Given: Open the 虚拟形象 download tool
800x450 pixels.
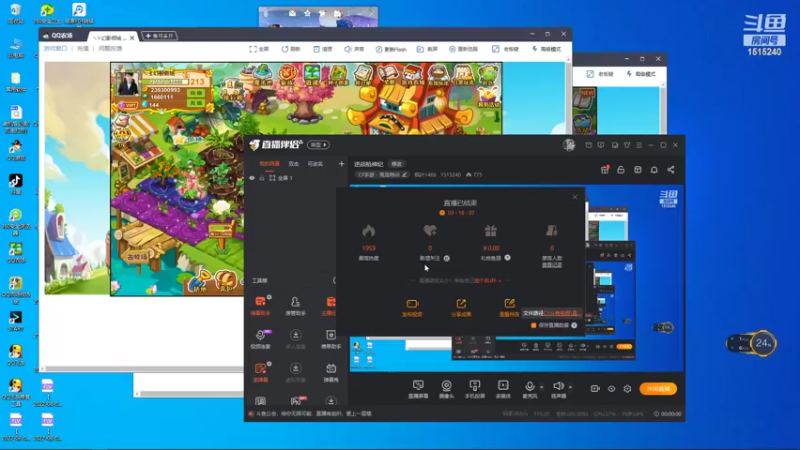Looking at the screenshot, I should coord(295,372).
